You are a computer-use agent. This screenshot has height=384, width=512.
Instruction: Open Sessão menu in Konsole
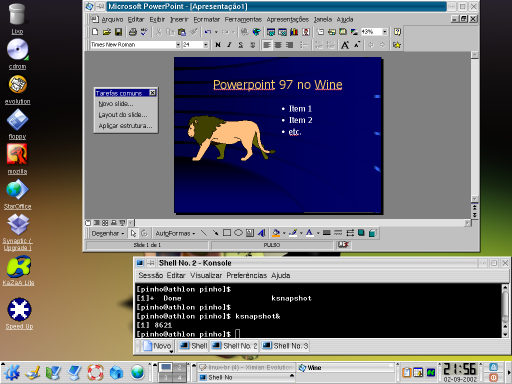pyautogui.click(x=151, y=275)
